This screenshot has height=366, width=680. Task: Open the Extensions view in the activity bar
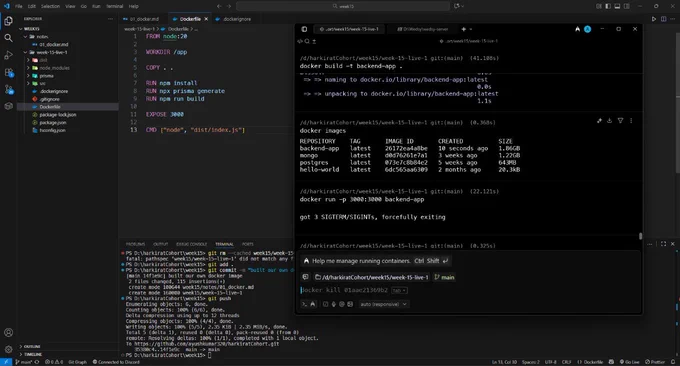(8, 72)
